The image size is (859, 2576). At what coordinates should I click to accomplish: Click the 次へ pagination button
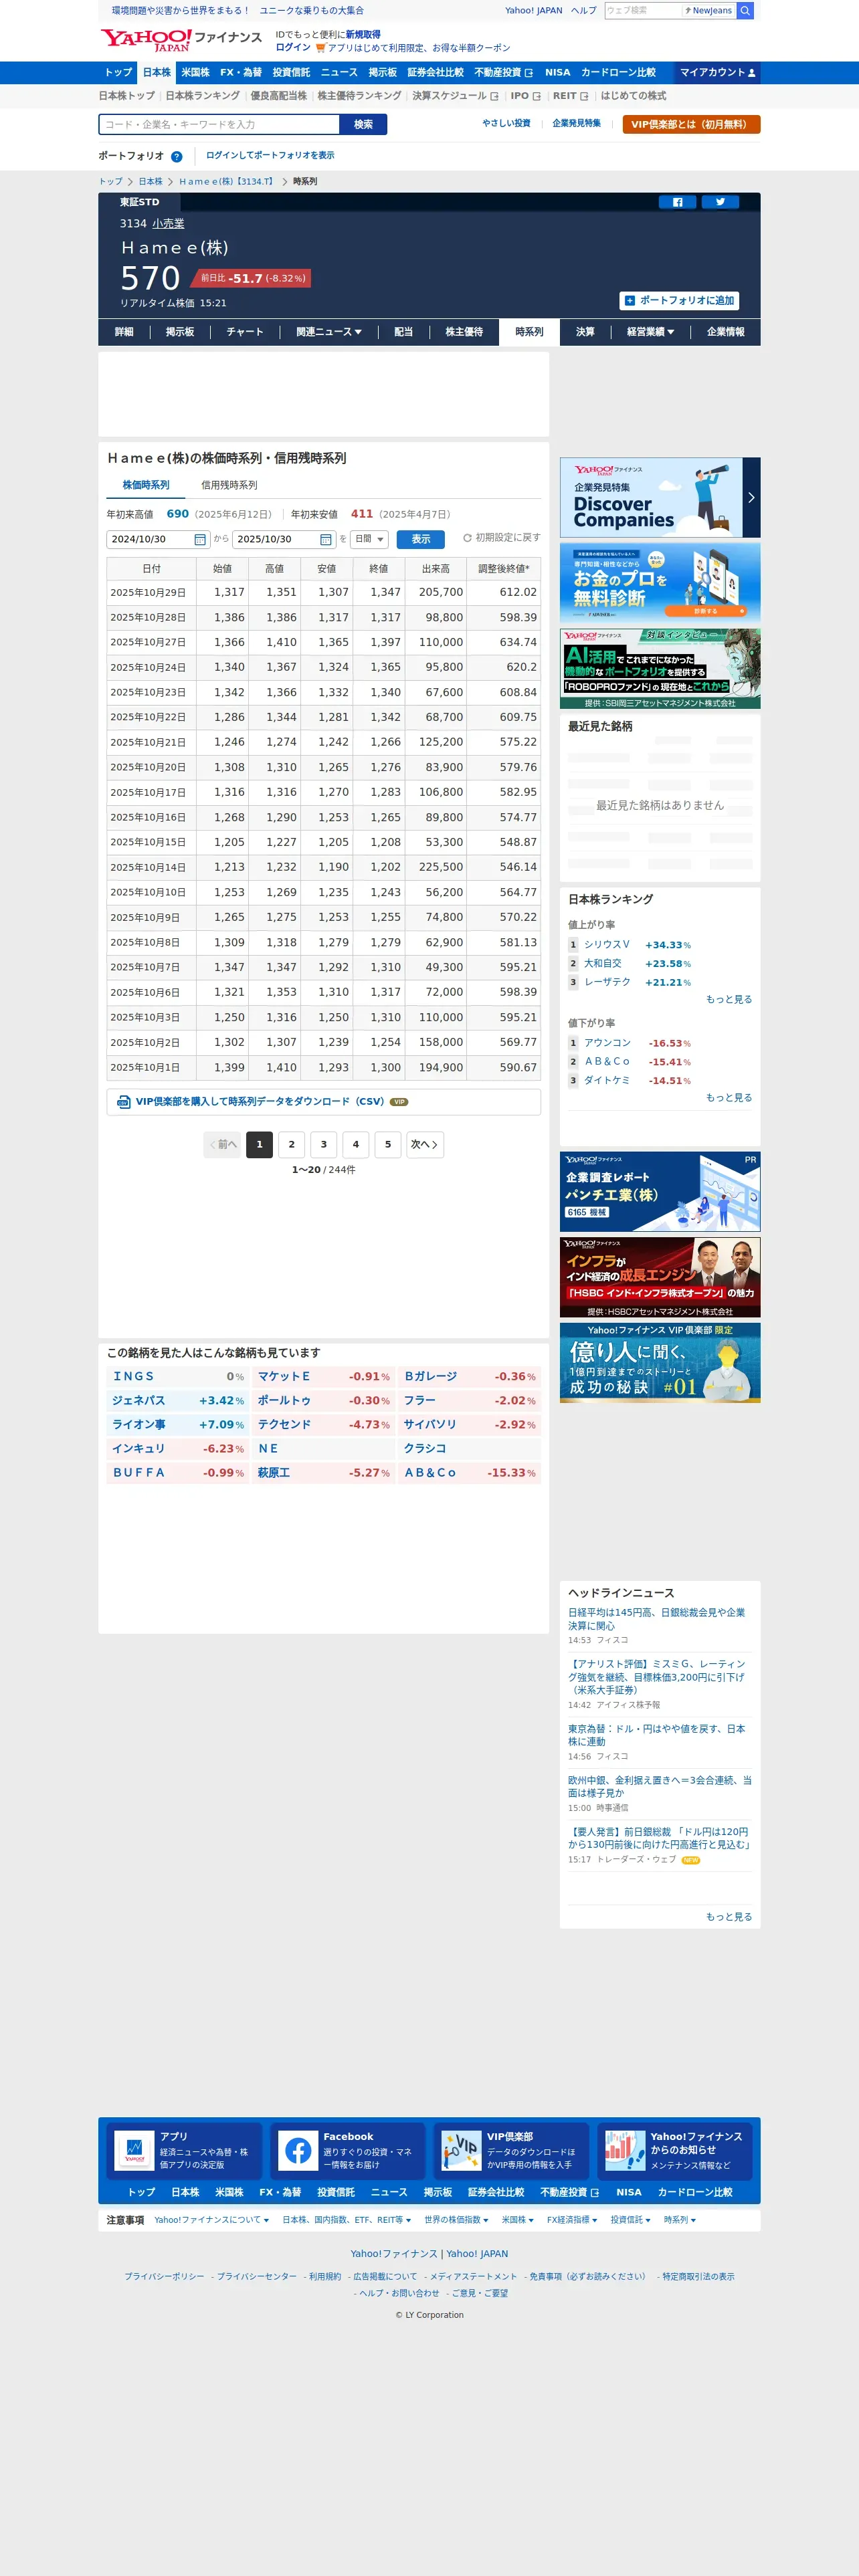pos(424,1144)
